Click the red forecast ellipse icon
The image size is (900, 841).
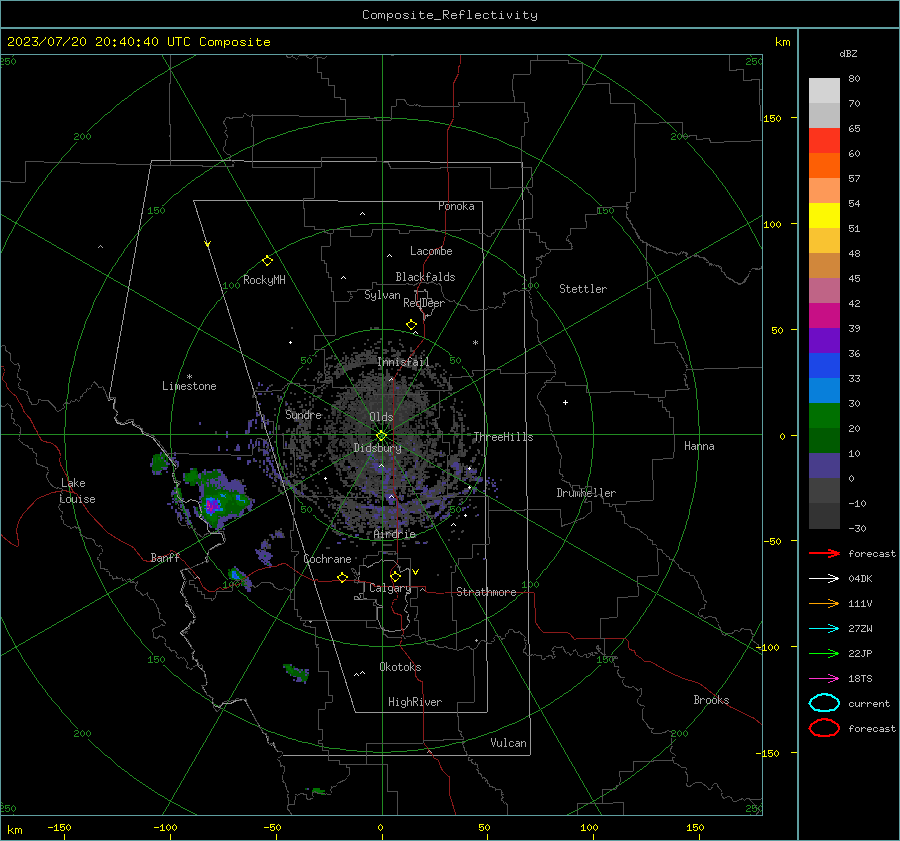pos(824,728)
